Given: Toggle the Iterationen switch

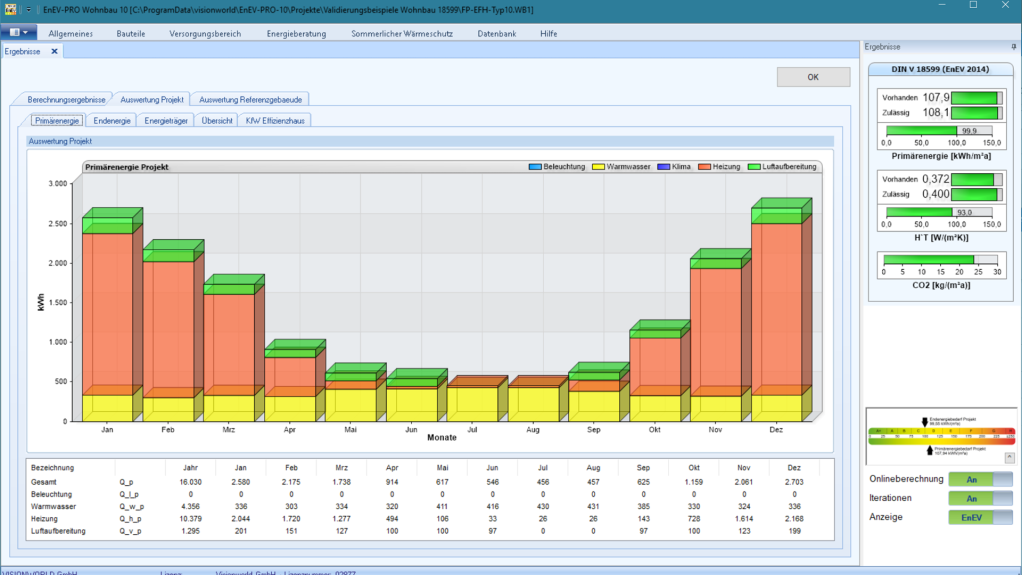Looking at the screenshot, I should [980, 498].
